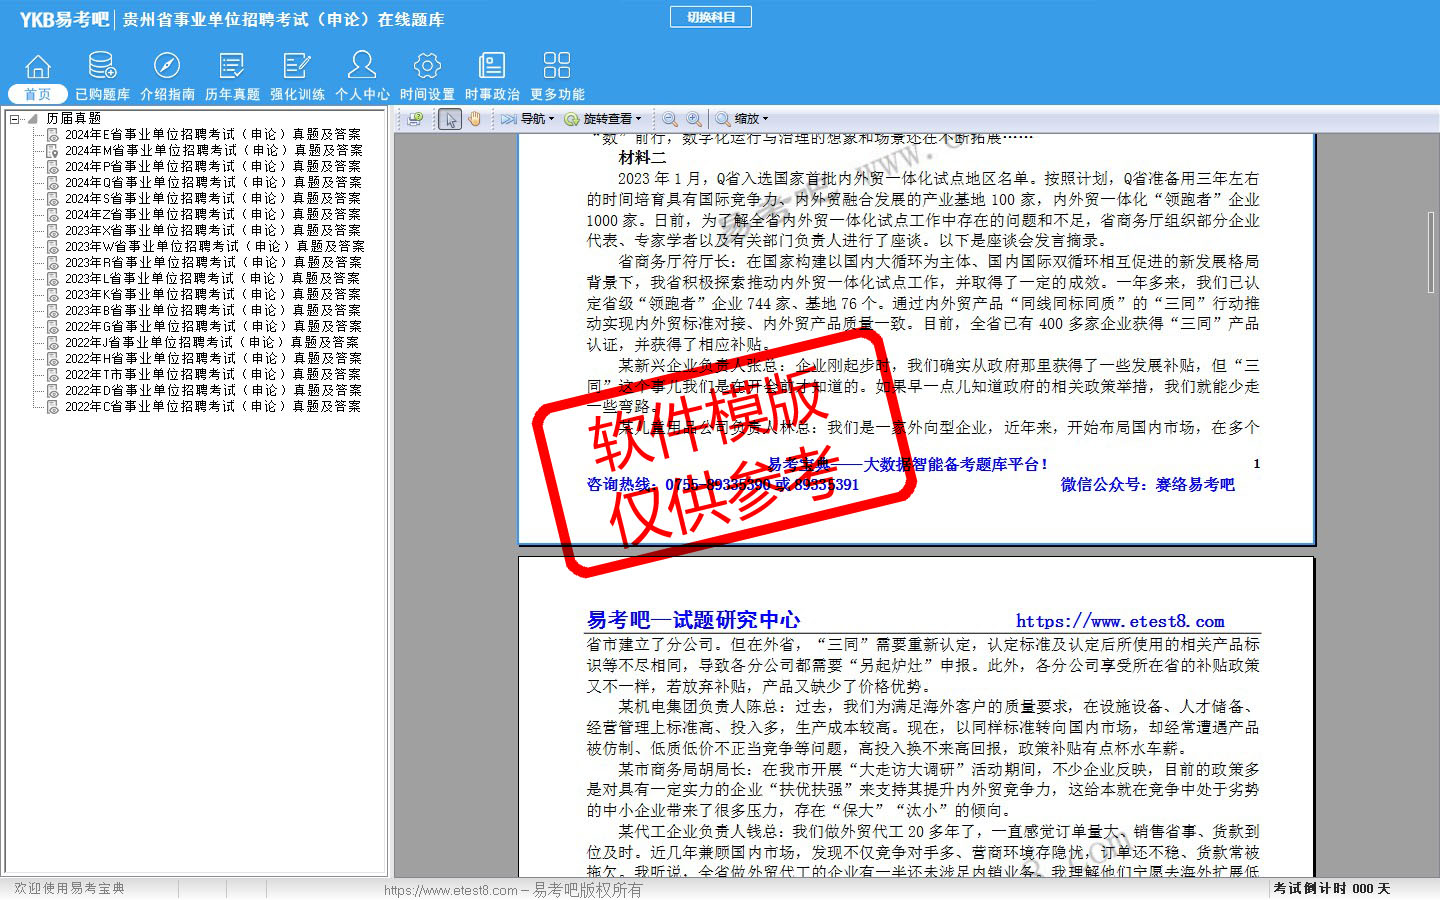Click the zoom out magnifier
Image resolution: width=1440 pixels, height=900 pixels.
pos(670,119)
